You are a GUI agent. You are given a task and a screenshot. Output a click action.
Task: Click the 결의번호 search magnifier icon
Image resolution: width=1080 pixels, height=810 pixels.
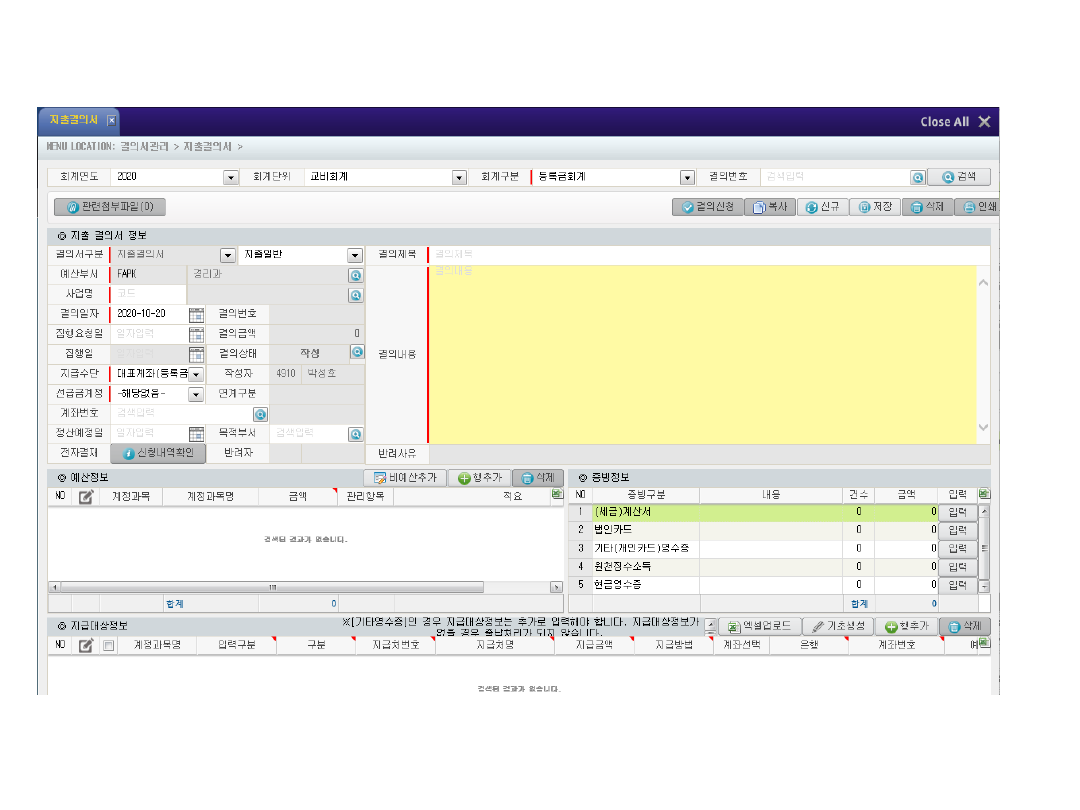[917, 177]
